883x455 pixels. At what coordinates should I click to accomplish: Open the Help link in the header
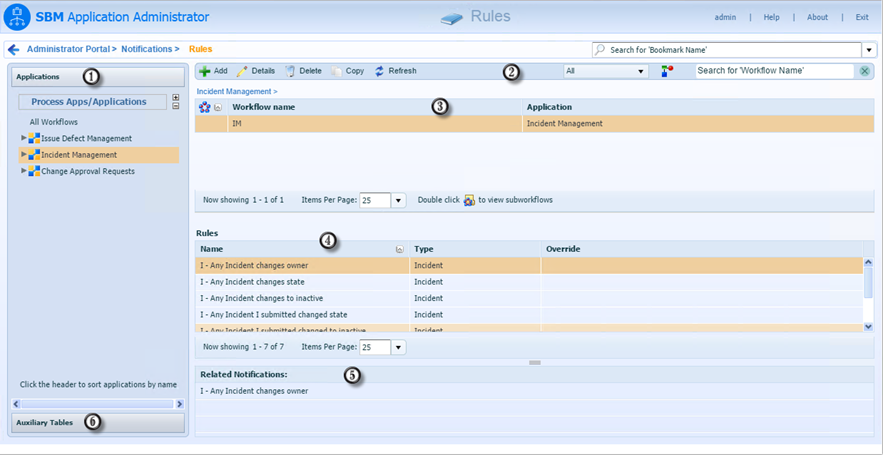click(x=771, y=17)
